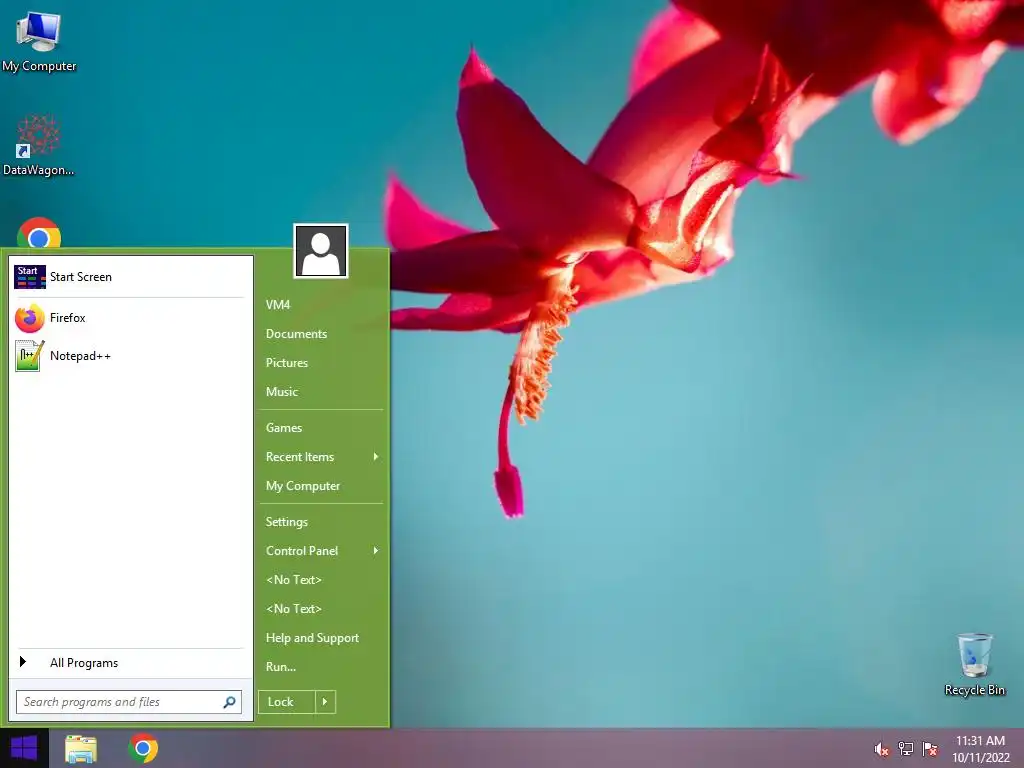Image resolution: width=1024 pixels, height=768 pixels.
Task: Click the Lock button
Action: tap(287, 702)
